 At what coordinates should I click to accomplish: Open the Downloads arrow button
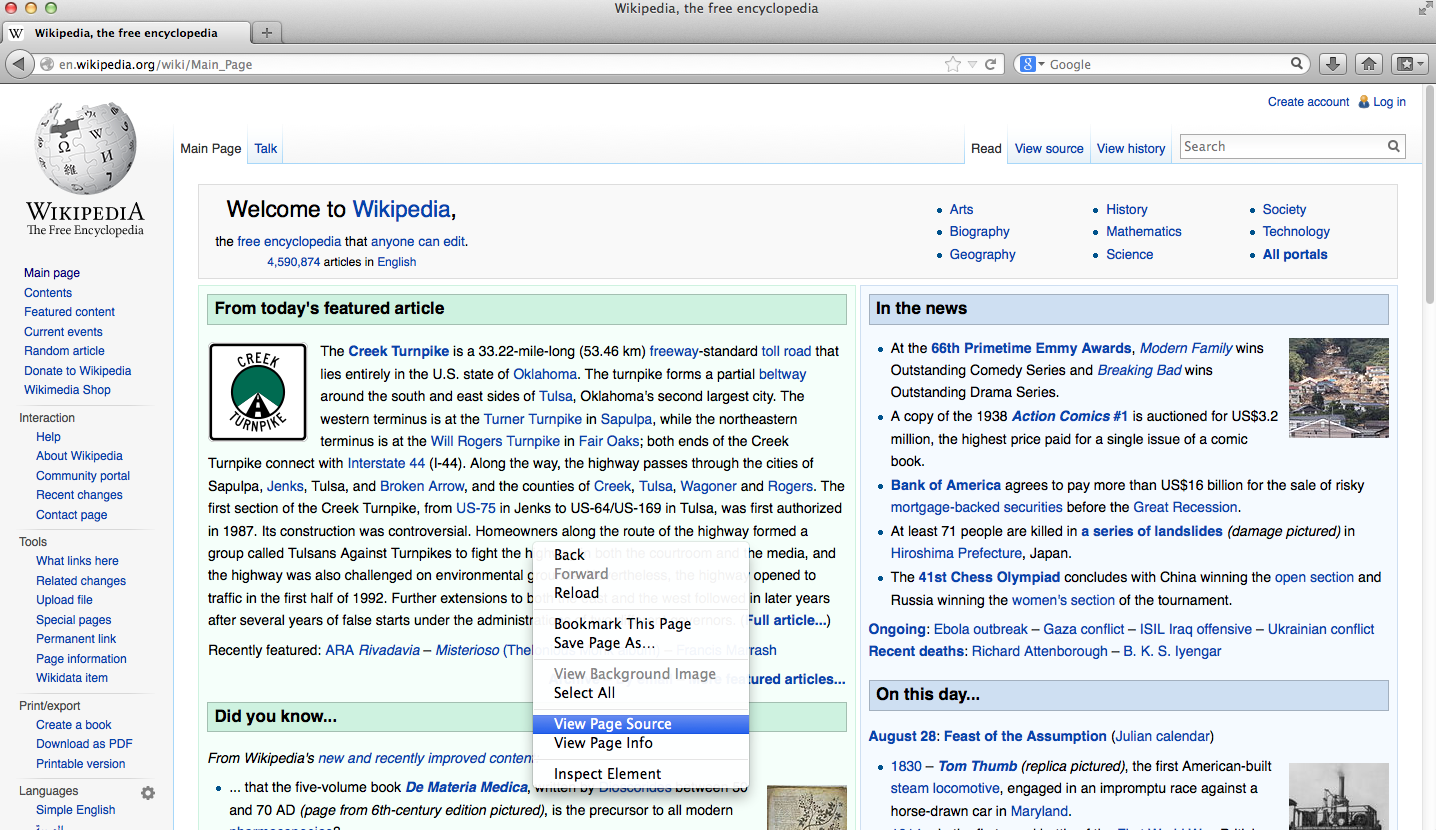tap(1332, 64)
